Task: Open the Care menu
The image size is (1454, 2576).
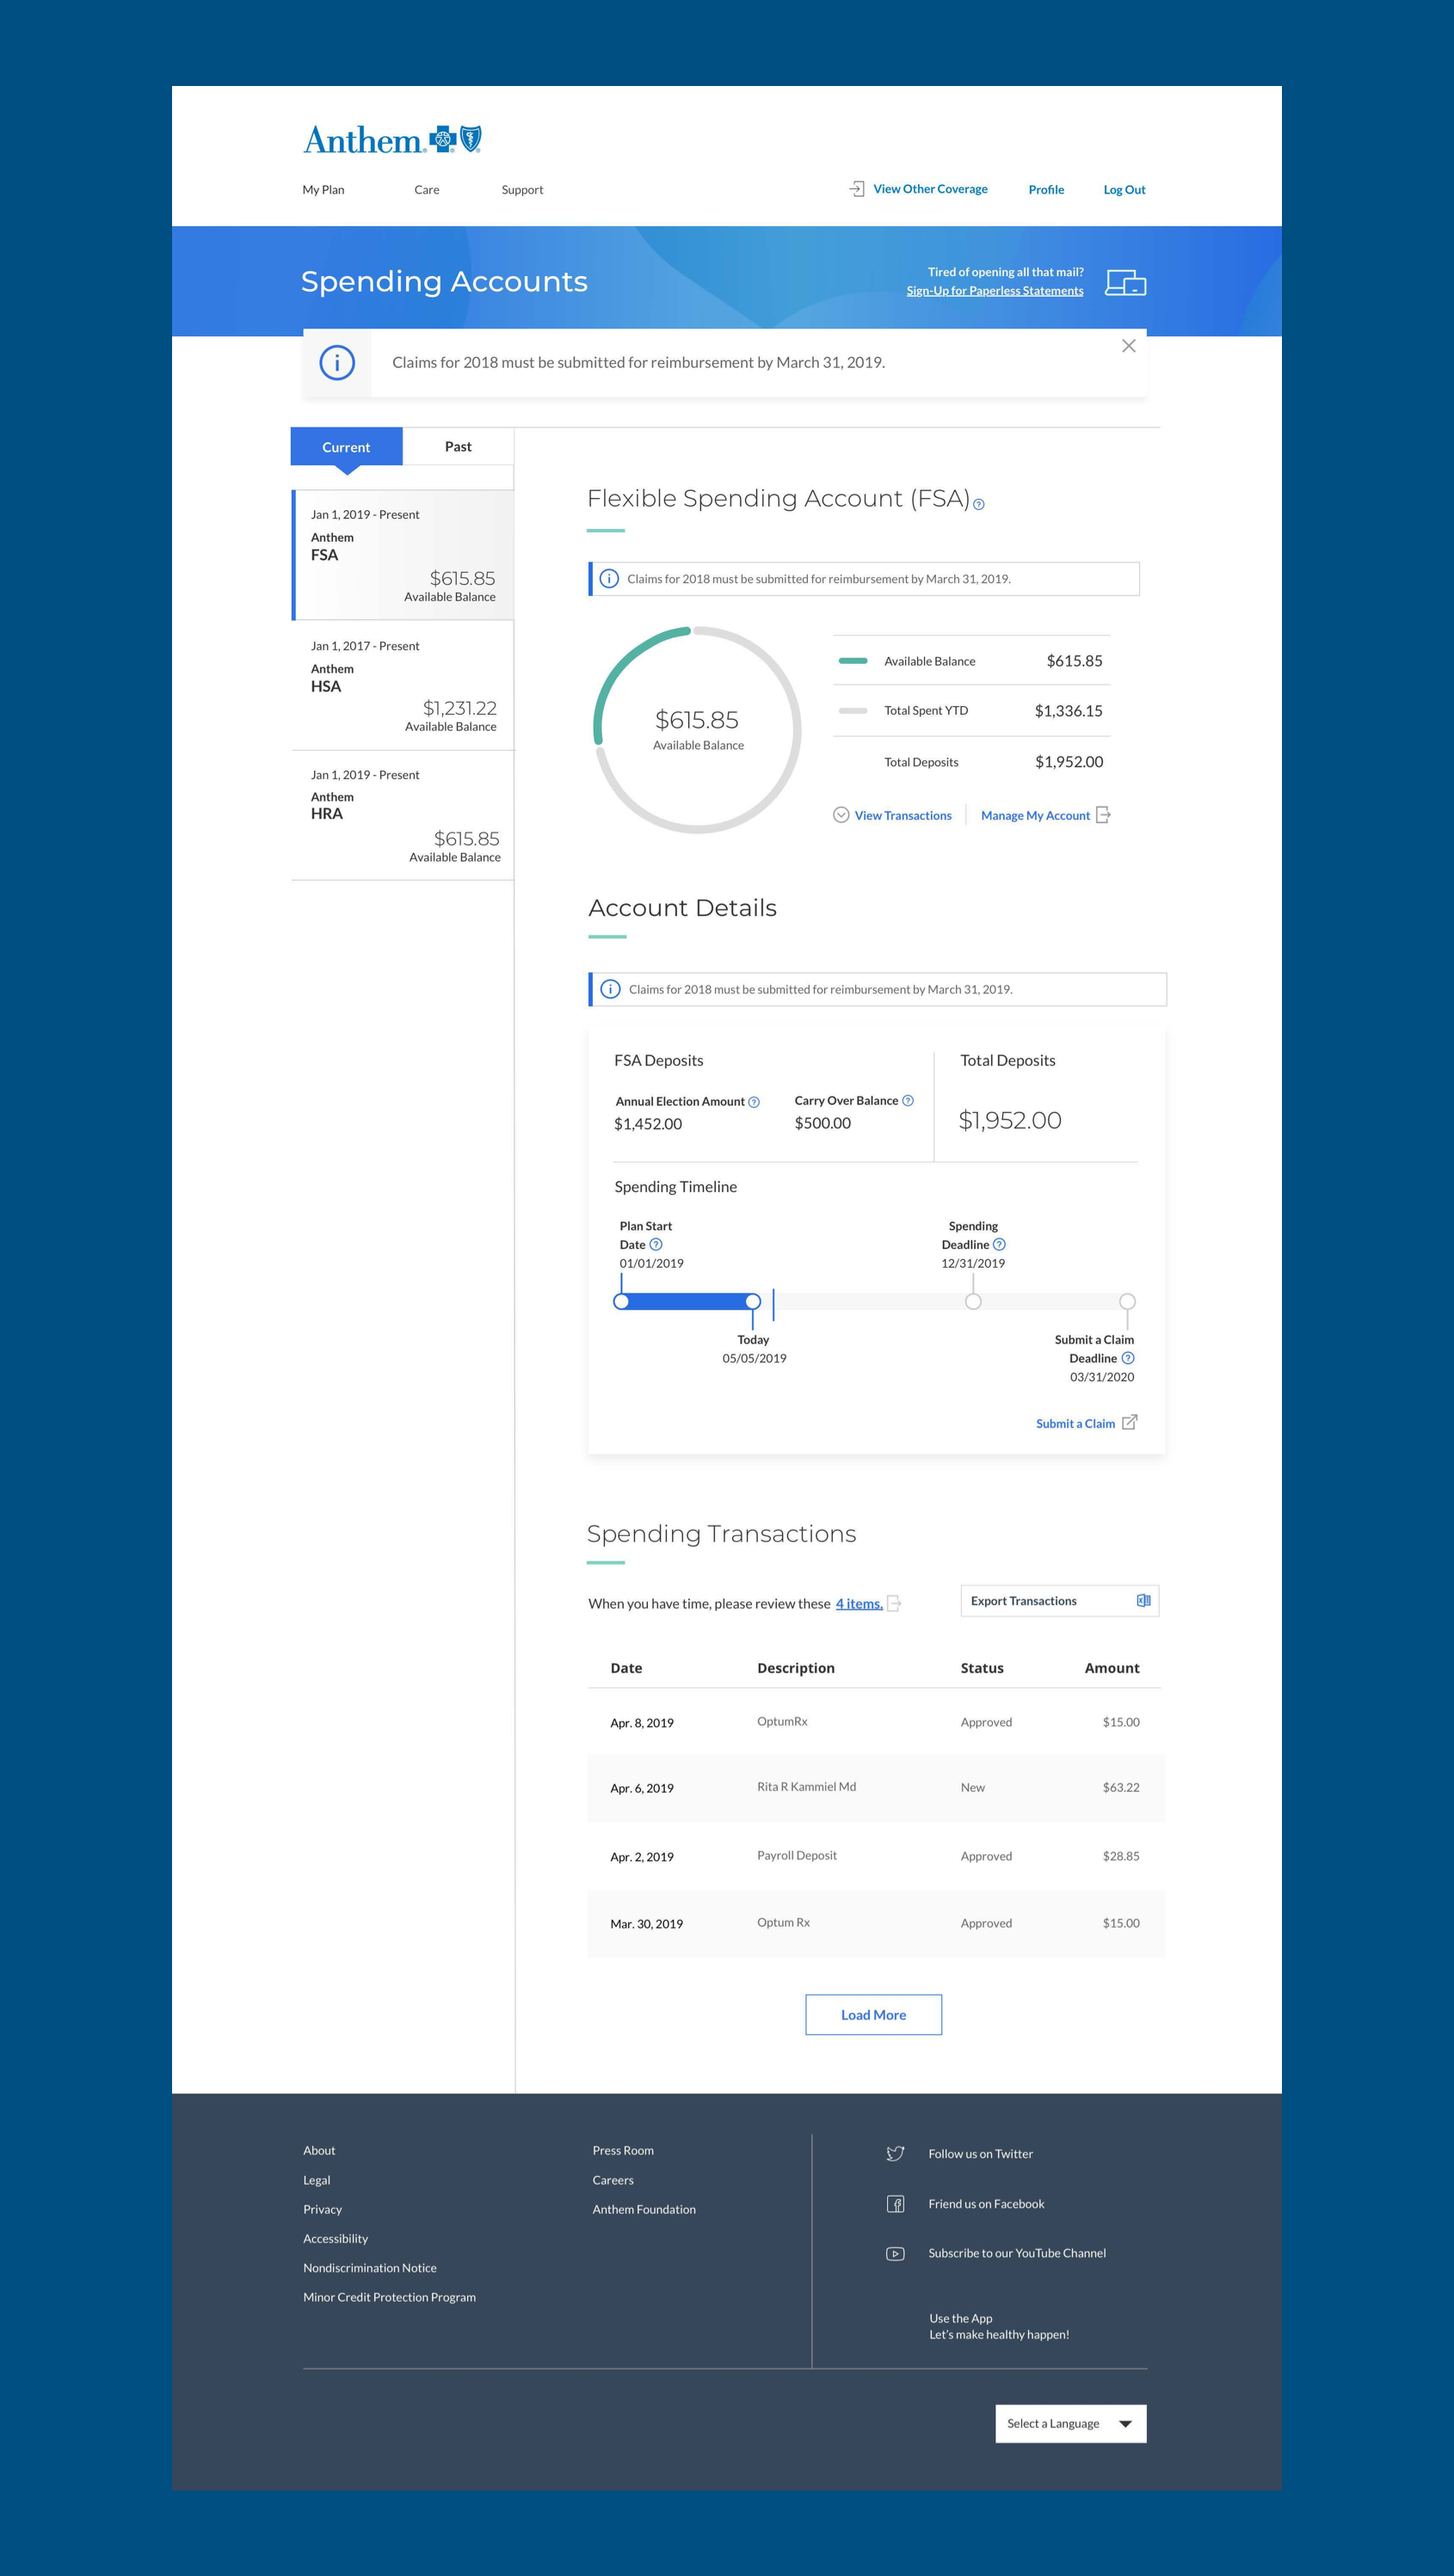Action: tap(427, 190)
